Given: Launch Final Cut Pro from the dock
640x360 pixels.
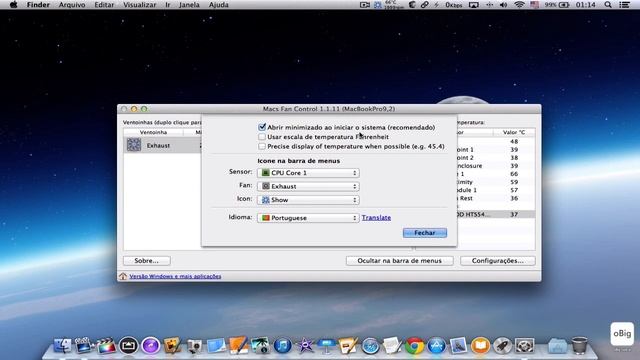Looking at the screenshot, I should click(106, 345).
